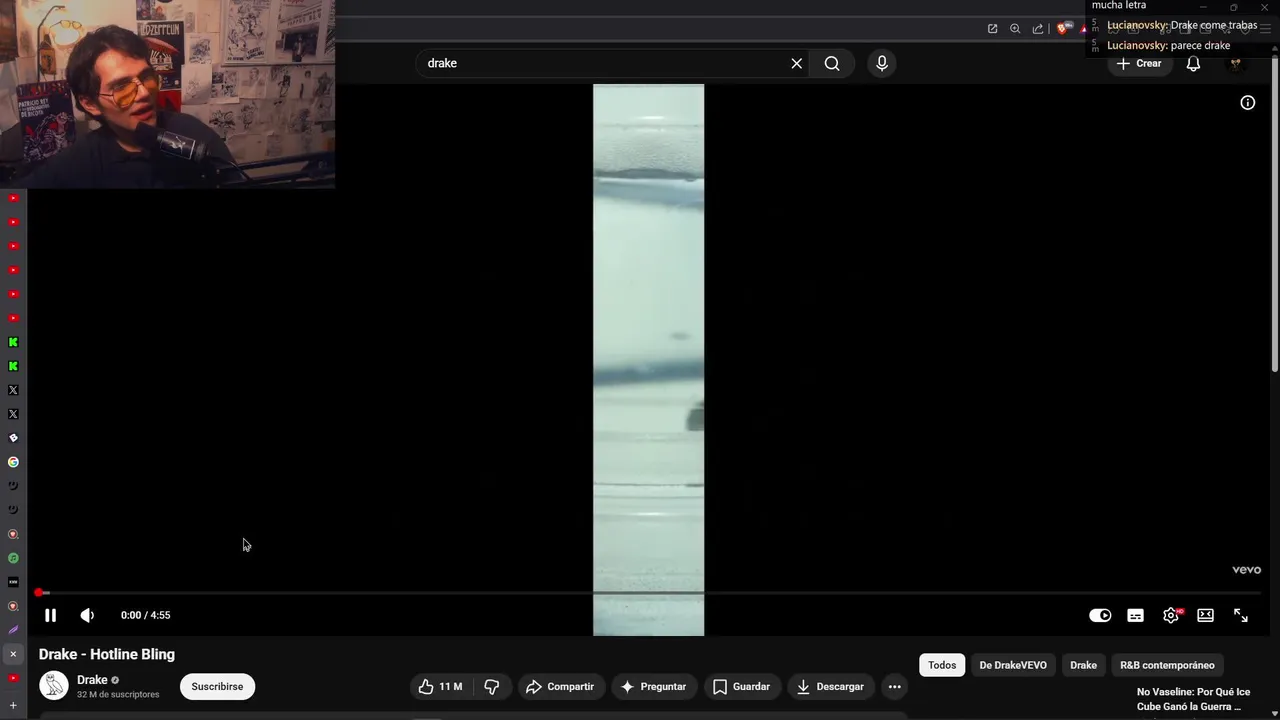Screen dimensions: 1280x720
Task: Open the Drake channel name link
Action: [92, 680]
